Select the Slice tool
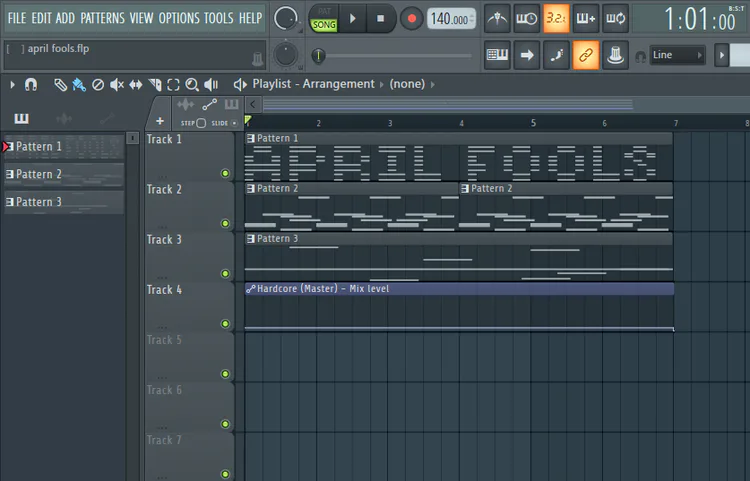The image size is (750, 481). (154, 85)
